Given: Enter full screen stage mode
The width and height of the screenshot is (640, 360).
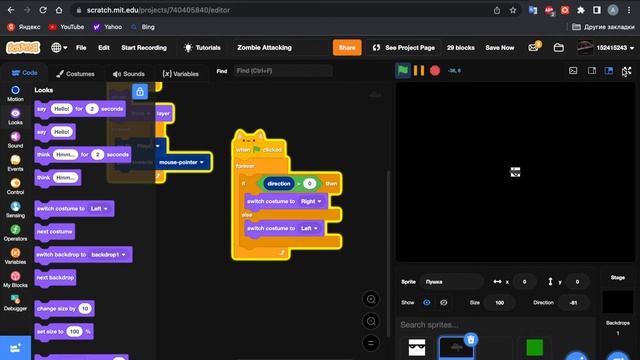Looking at the screenshot, I should click(x=627, y=71).
